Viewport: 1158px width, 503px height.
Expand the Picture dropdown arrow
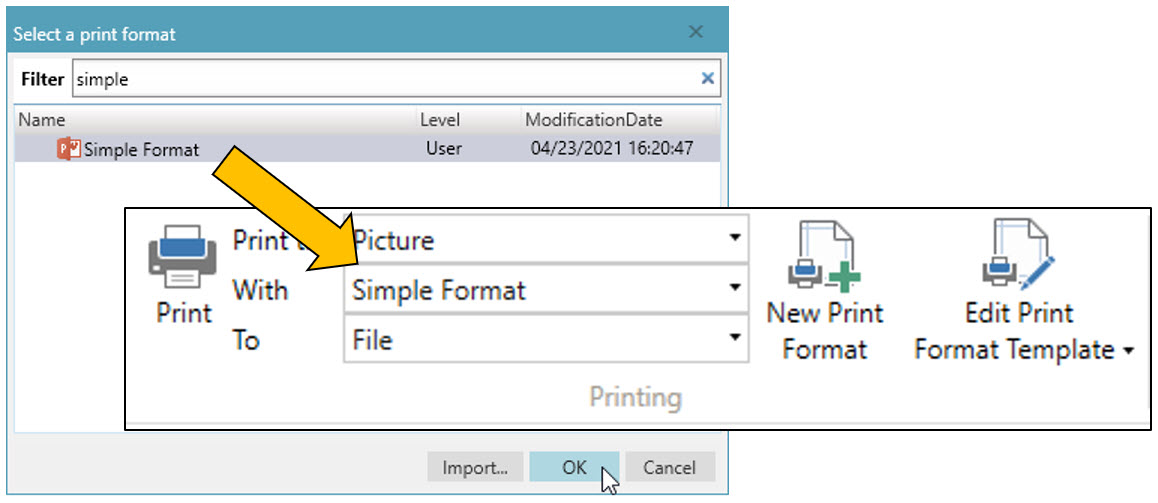pos(735,239)
